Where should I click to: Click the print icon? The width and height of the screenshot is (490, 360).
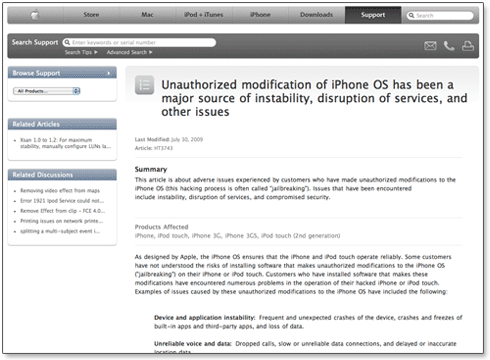468,46
